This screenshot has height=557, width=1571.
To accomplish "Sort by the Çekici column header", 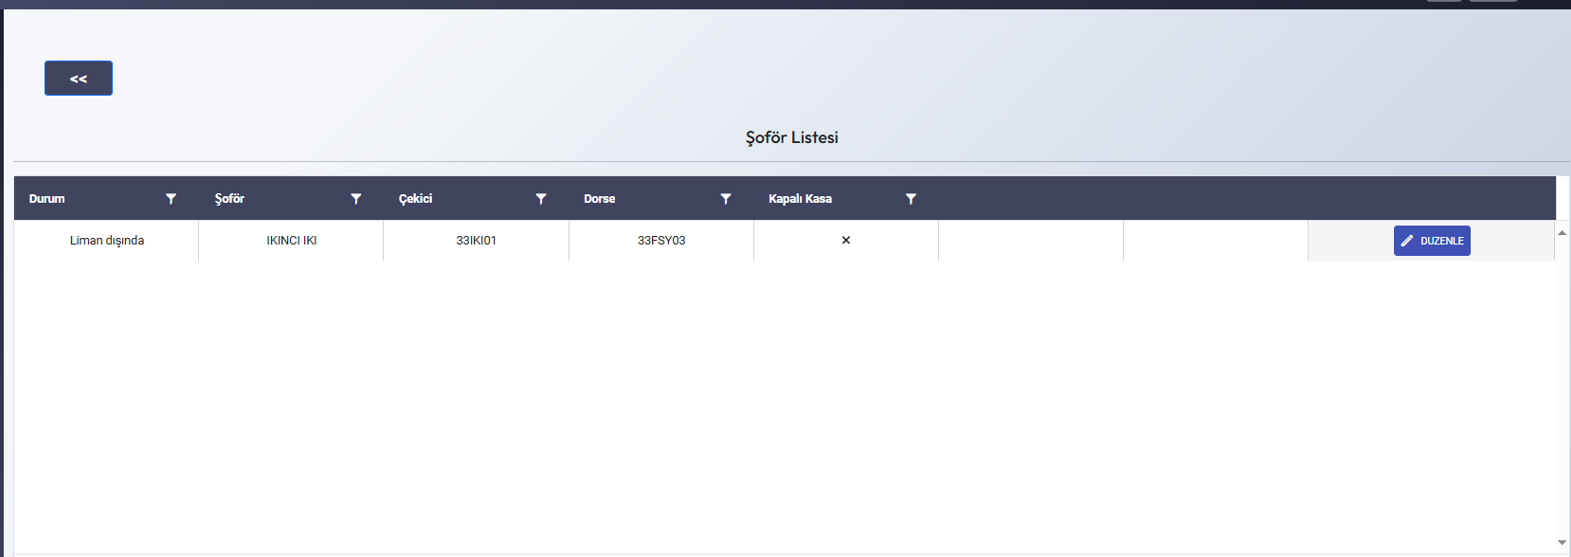I will tap(415, 199).
